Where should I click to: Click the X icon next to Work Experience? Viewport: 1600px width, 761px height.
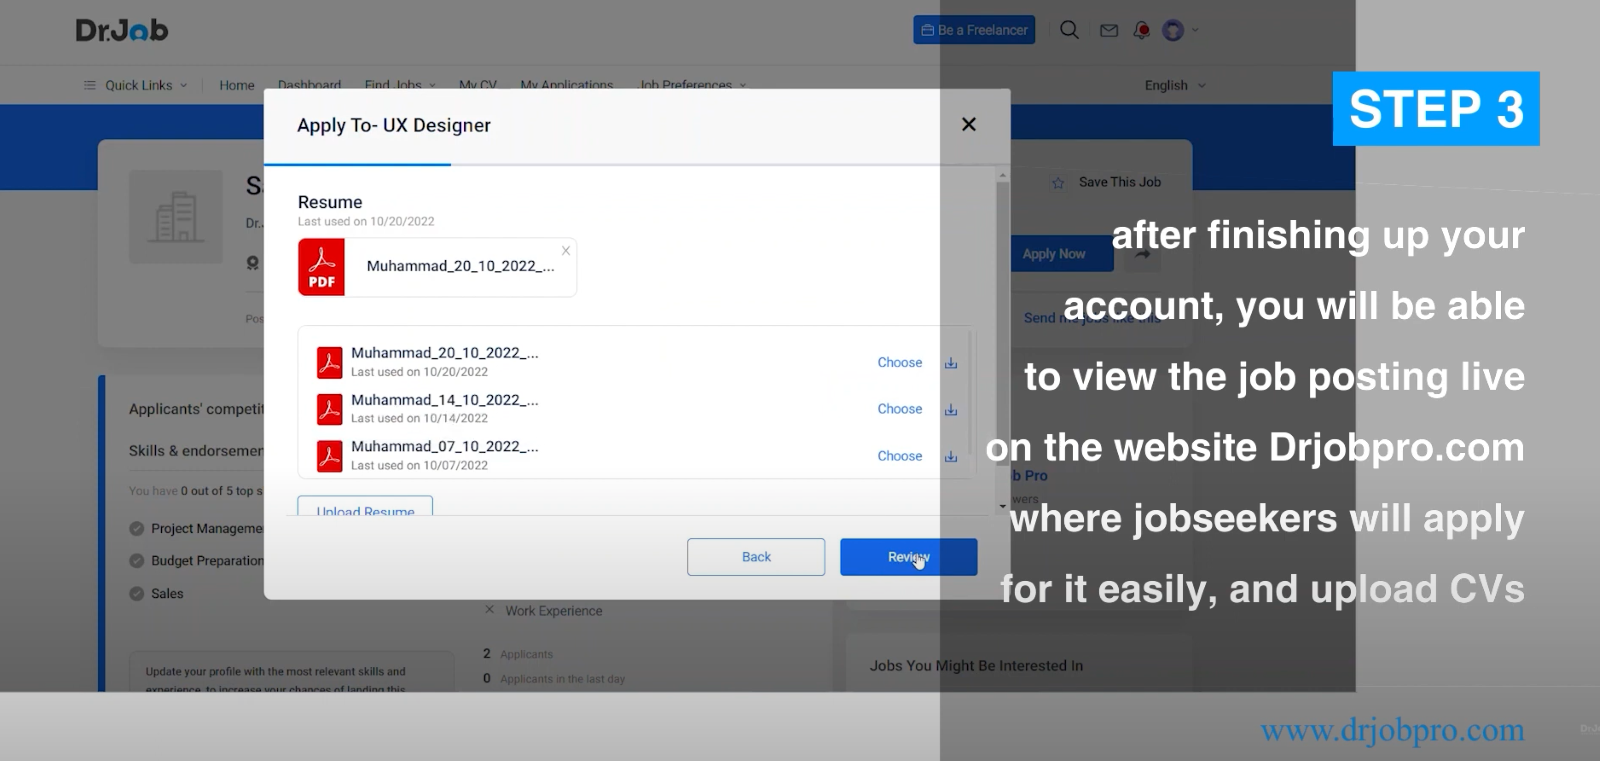pos(489,610)
